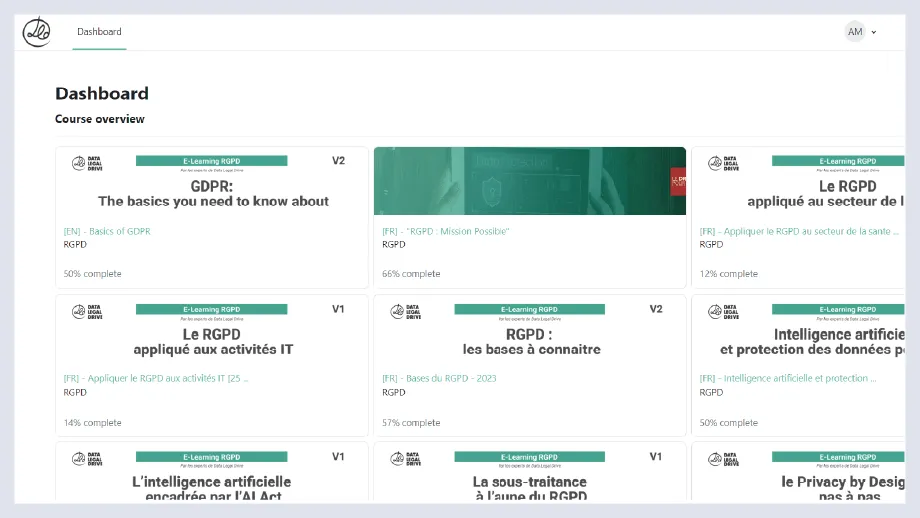Screen dimensions: 920x518
Task: Click the RGPD Mission Possible green thumbnail
Action: point(530,181)
